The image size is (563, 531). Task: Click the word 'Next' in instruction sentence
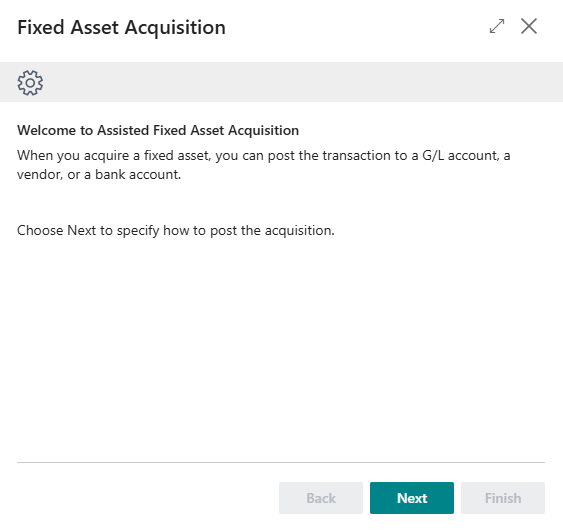(x=82, y=230)
